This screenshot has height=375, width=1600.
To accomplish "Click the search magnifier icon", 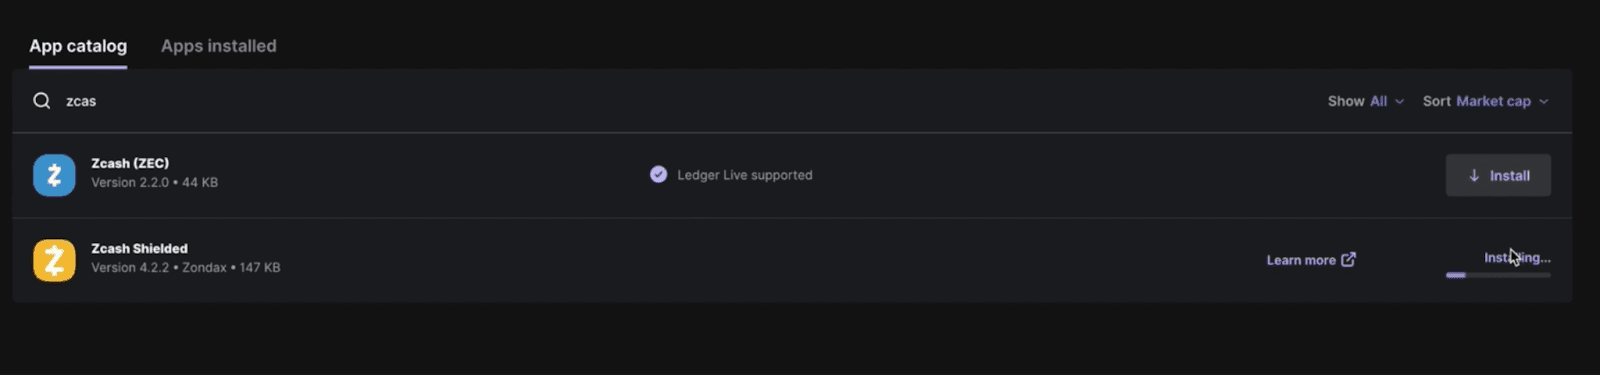I will tap(41, 101).
